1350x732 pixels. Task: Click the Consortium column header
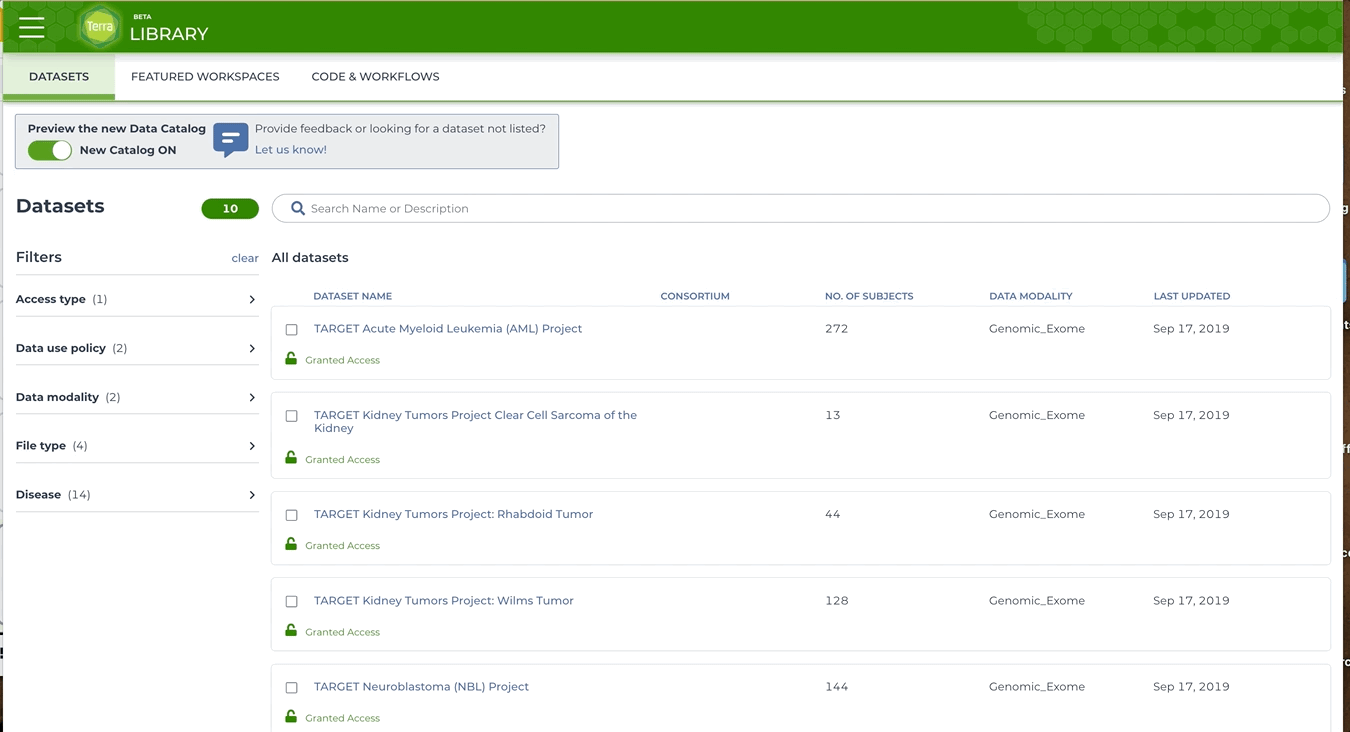click(x=695, y=296)
